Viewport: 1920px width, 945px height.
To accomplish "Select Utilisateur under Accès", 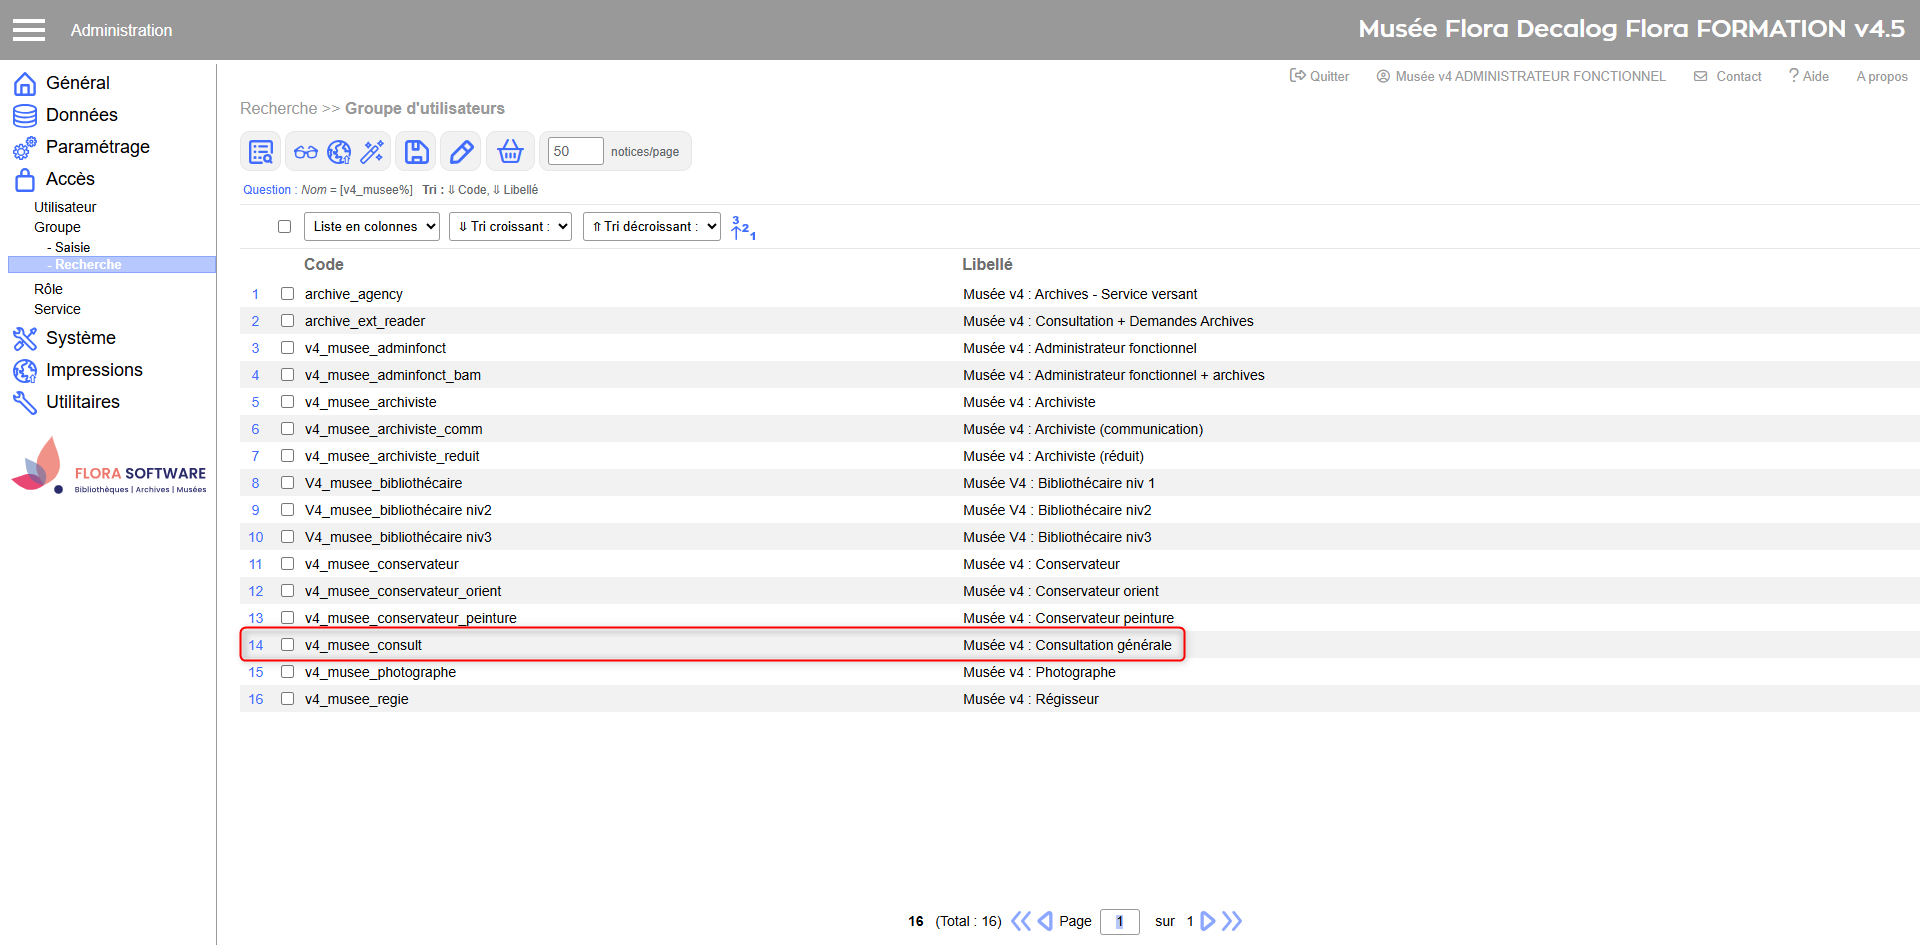I will [65, 207].
